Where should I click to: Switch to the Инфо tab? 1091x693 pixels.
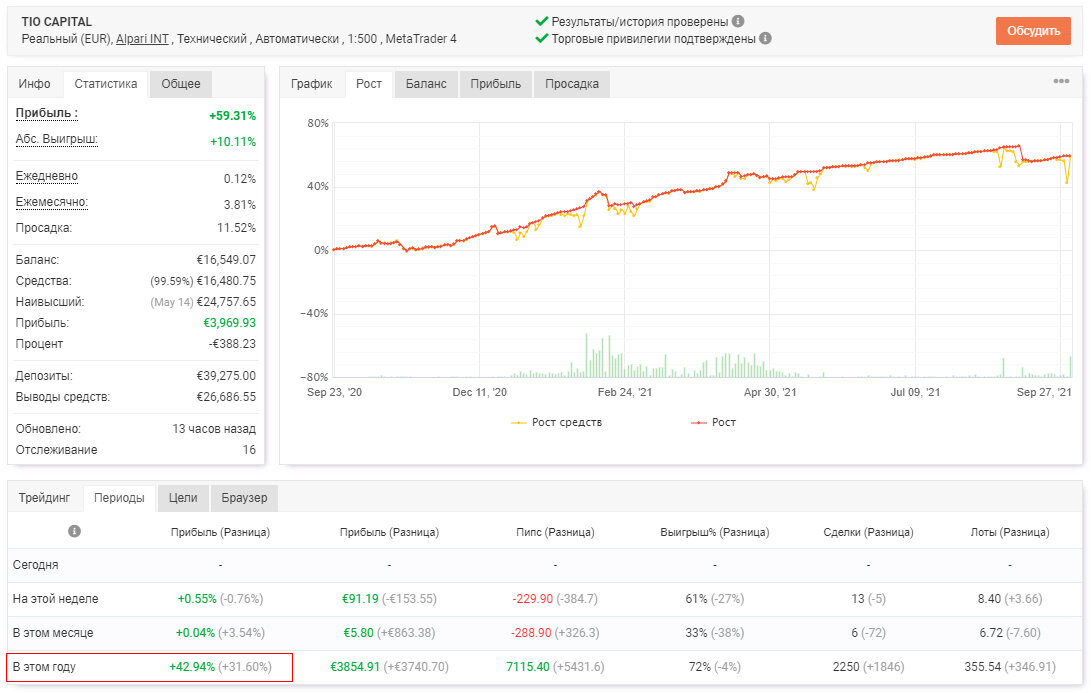tap(35, 84)
